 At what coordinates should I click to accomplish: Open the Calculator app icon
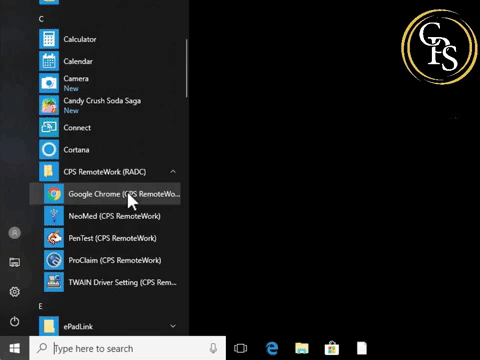point(49,39)
